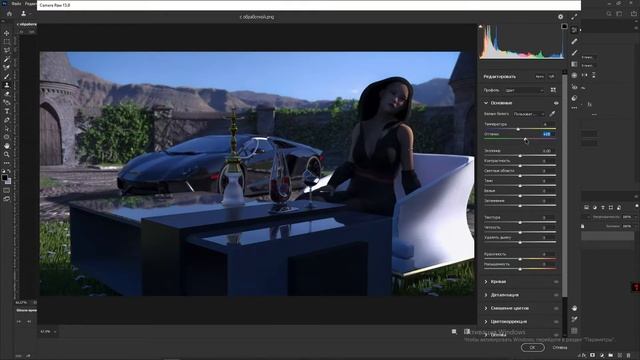Confirm with the OK button
Screen dimensions: 640x360
pyautogui.click(x=533, y=347)
